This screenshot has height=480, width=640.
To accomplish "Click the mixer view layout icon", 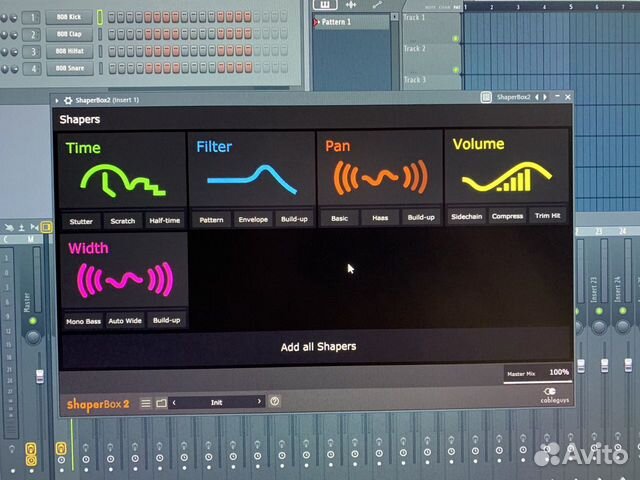I will pyautogui.click(x=46, y=227).
